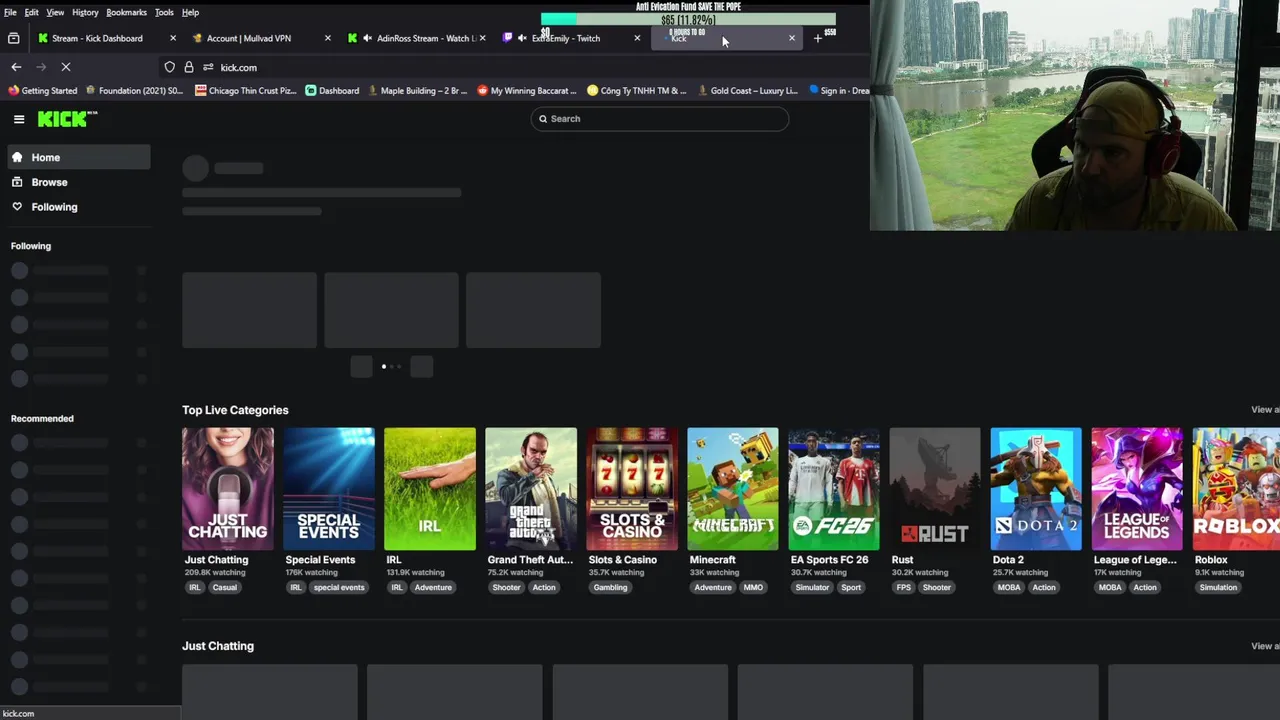Screen dimensions: 1280x720
Task: Open the View menu
Action: pyautogui.click(x=55, y=12)
